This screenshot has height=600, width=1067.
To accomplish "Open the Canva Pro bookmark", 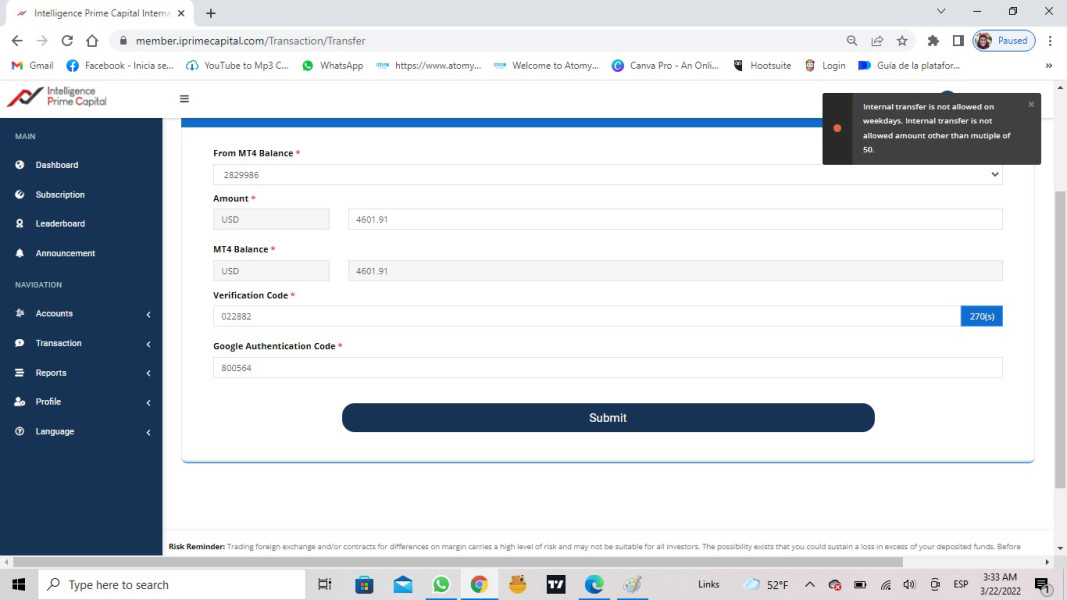I will (666, 65).
